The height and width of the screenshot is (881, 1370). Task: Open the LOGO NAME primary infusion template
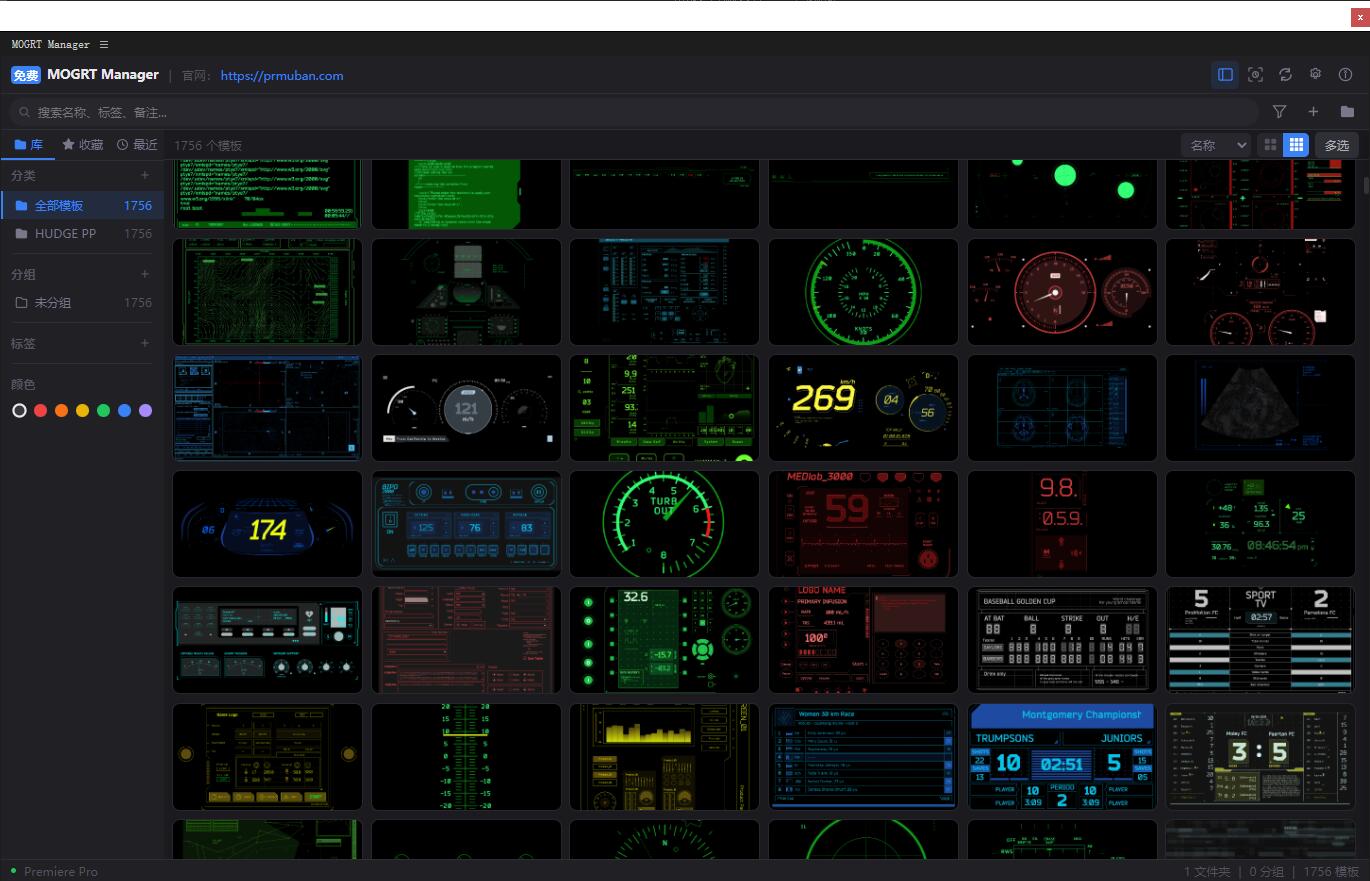point(863,640)
